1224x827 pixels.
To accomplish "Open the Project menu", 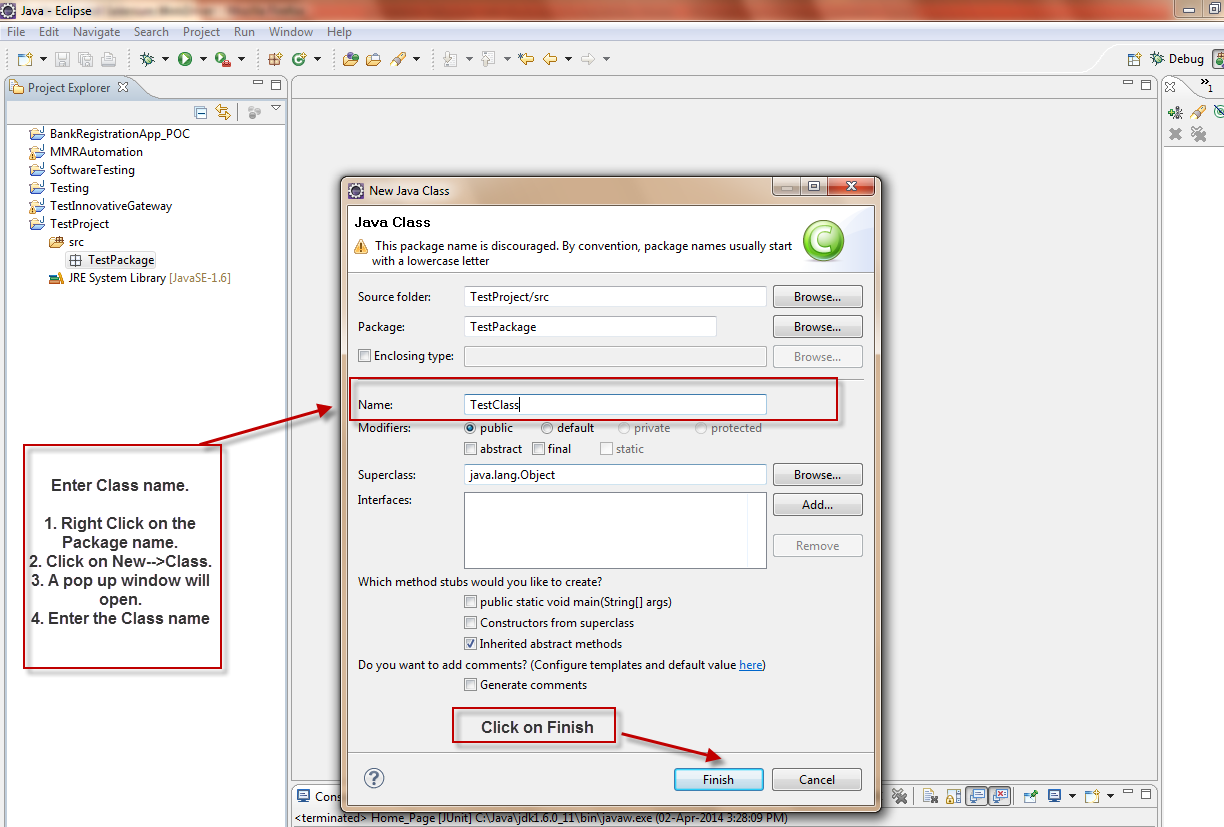I will (201, 32).
